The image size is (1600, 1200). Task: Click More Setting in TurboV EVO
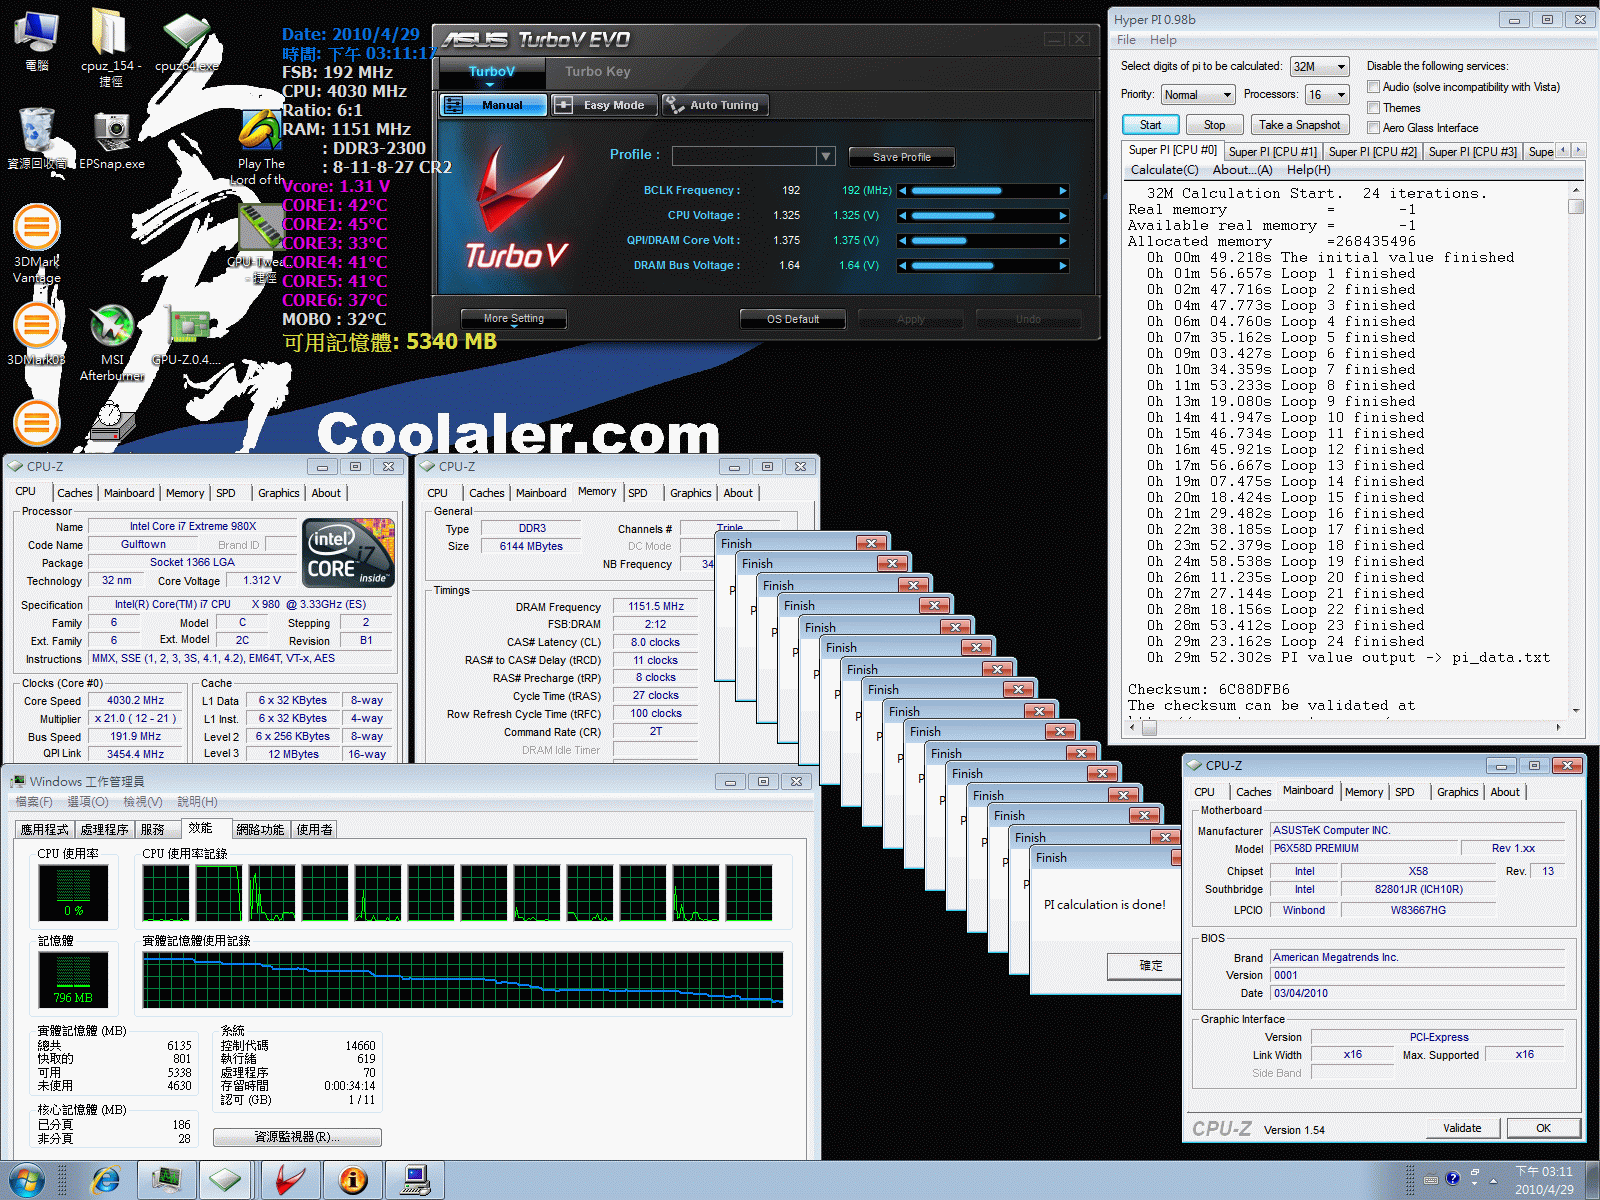point(514,319)
